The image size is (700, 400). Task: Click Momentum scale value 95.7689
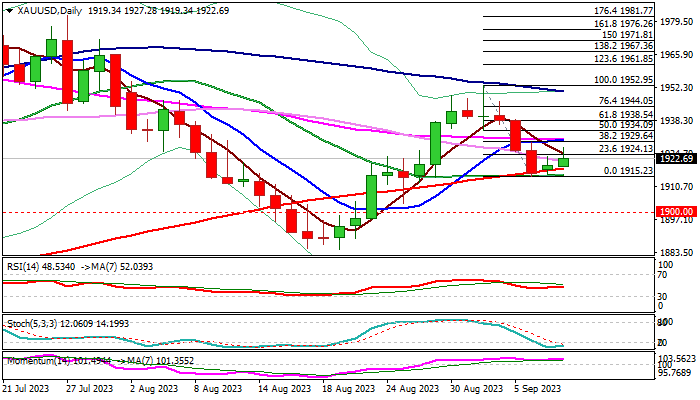tap(676, 372)
